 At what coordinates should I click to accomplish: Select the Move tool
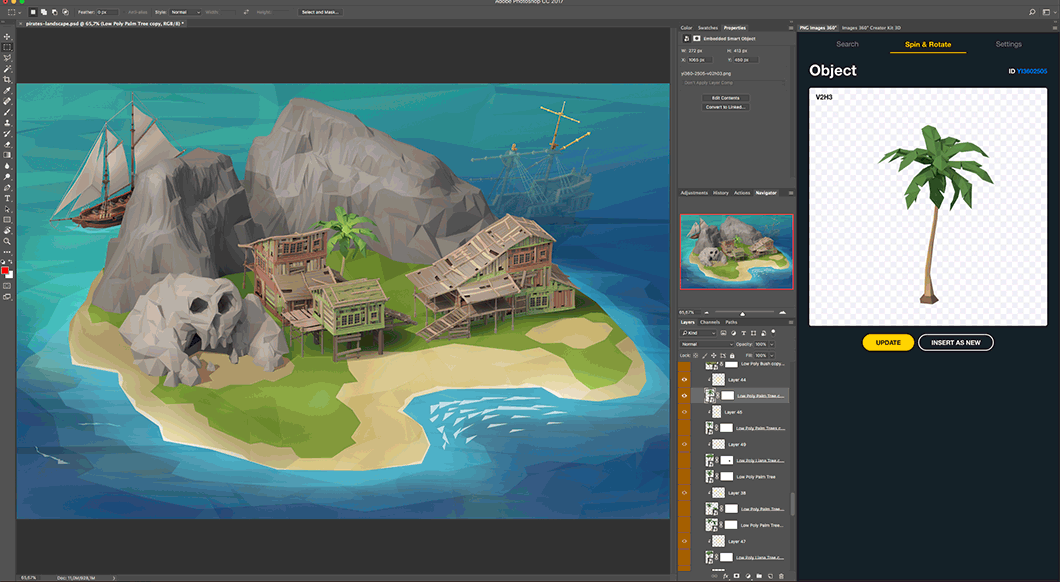click(7, 37)
